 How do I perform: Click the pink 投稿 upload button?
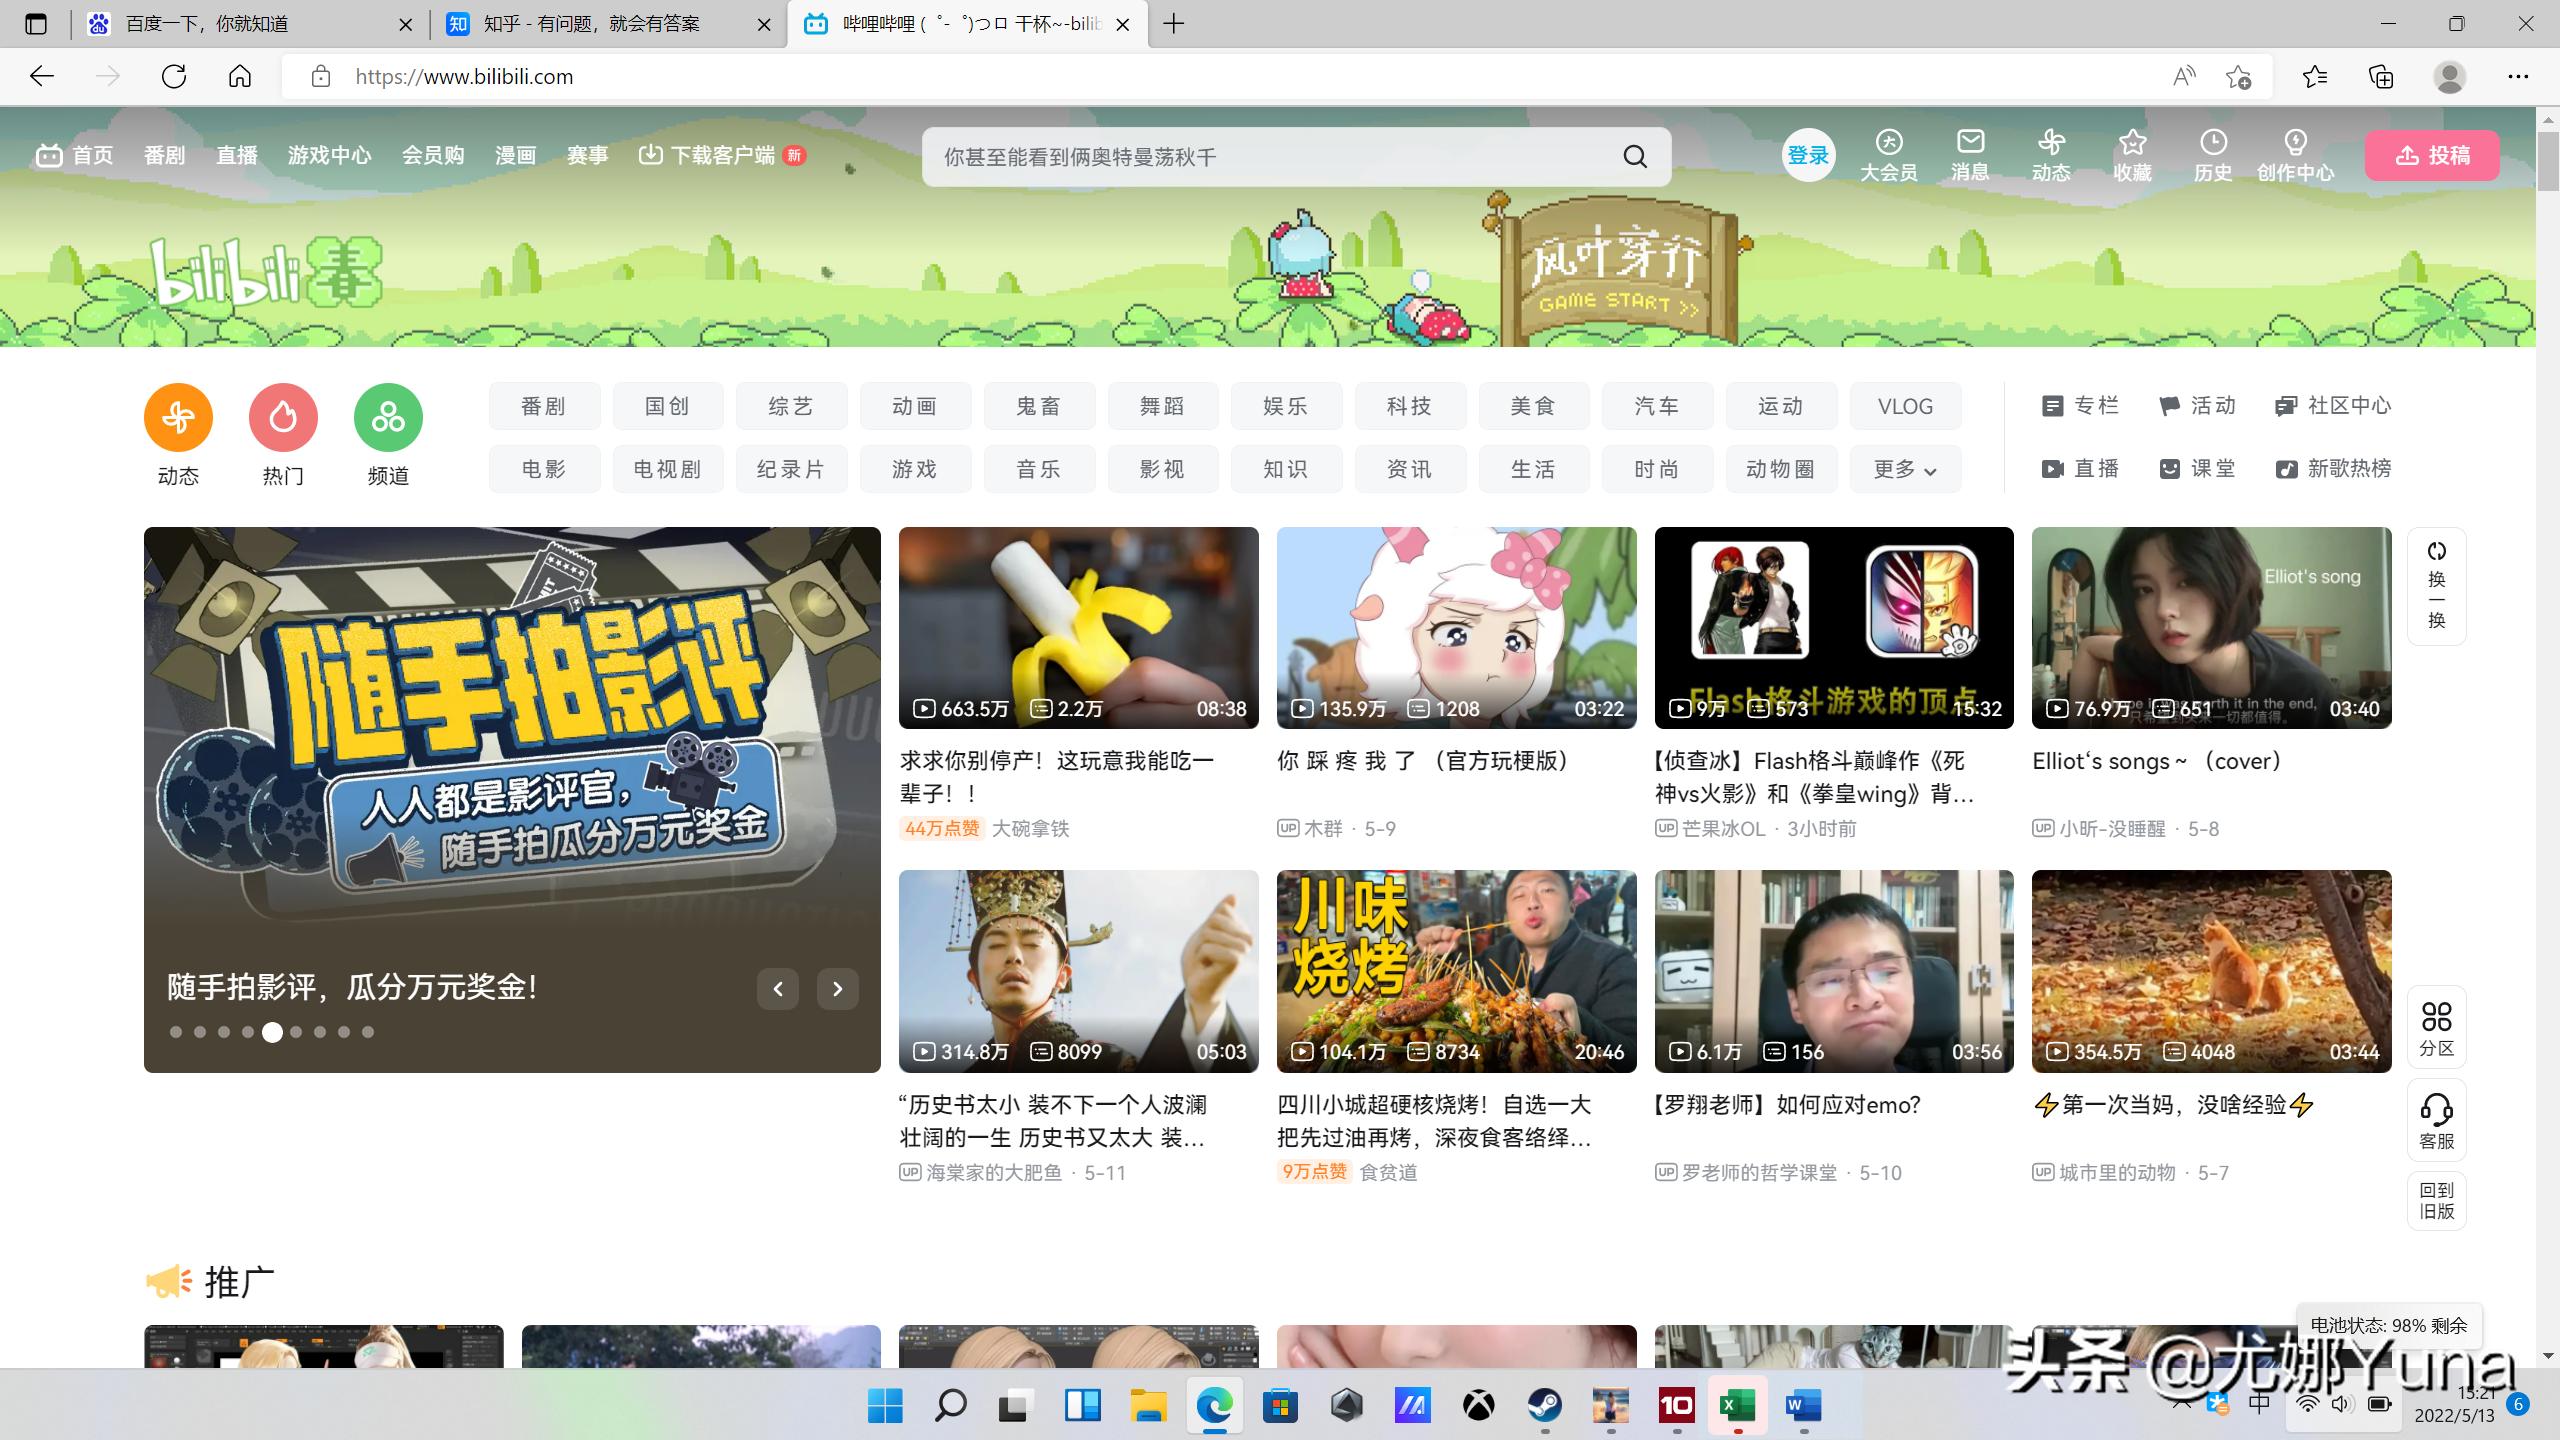tap(2432, 155)
